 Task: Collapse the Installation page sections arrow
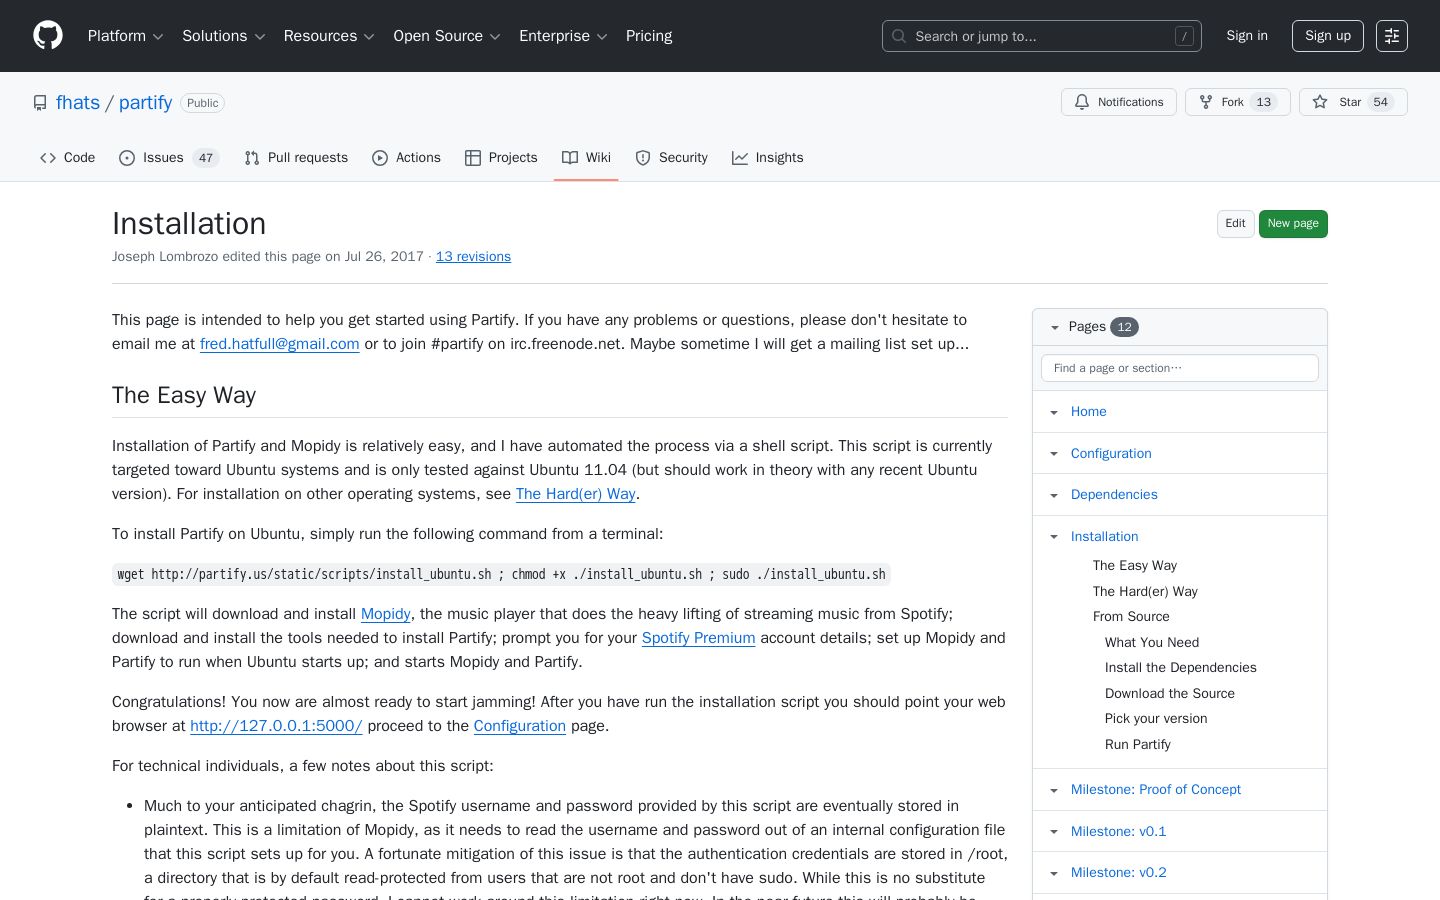pyautogui.click(x=1054, y=537)
